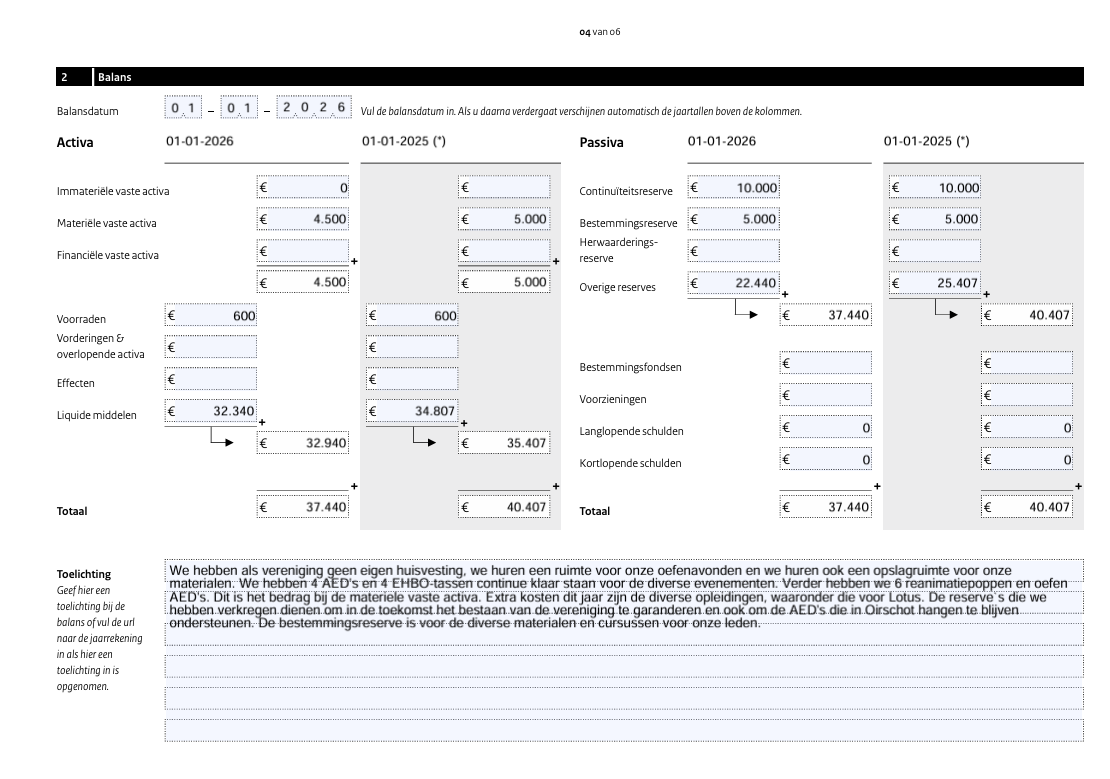Click Bestemmingsfondsen field for 01-01-2026
The width and height of the screenshot is (1110, 779).
(x=825, y=363)
